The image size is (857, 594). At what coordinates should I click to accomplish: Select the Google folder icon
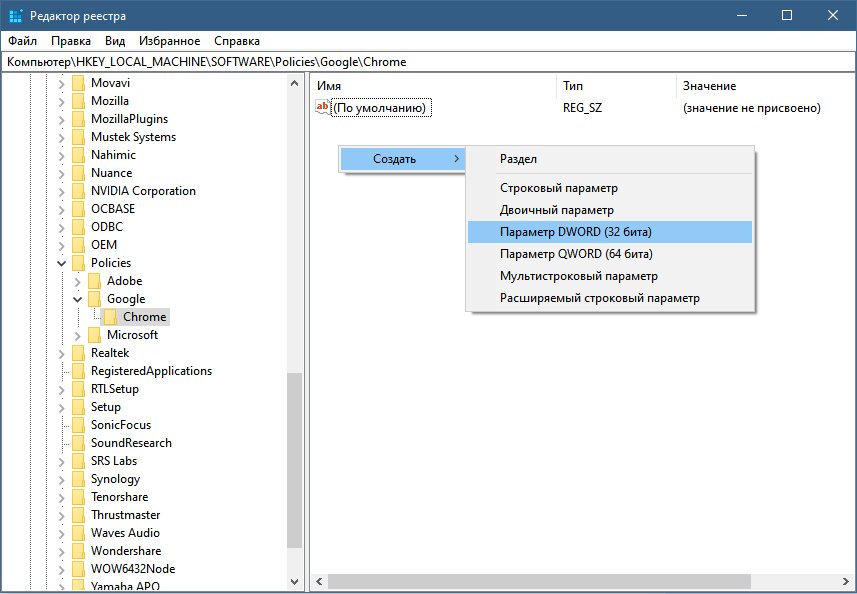point(95,299)
